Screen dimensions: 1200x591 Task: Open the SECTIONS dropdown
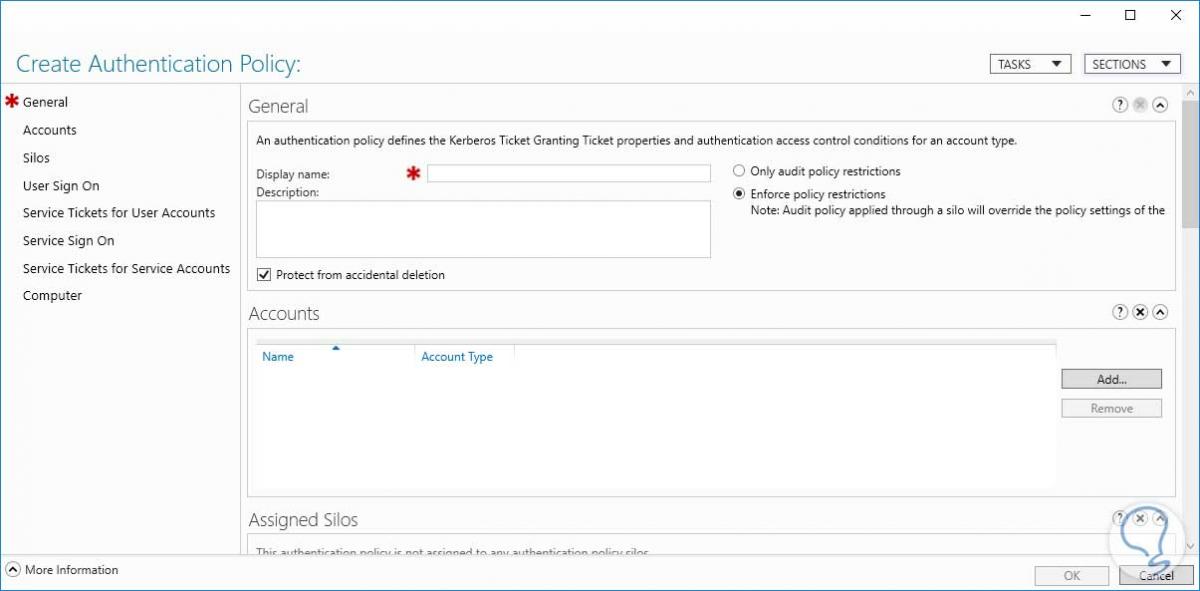[1131, 64]
